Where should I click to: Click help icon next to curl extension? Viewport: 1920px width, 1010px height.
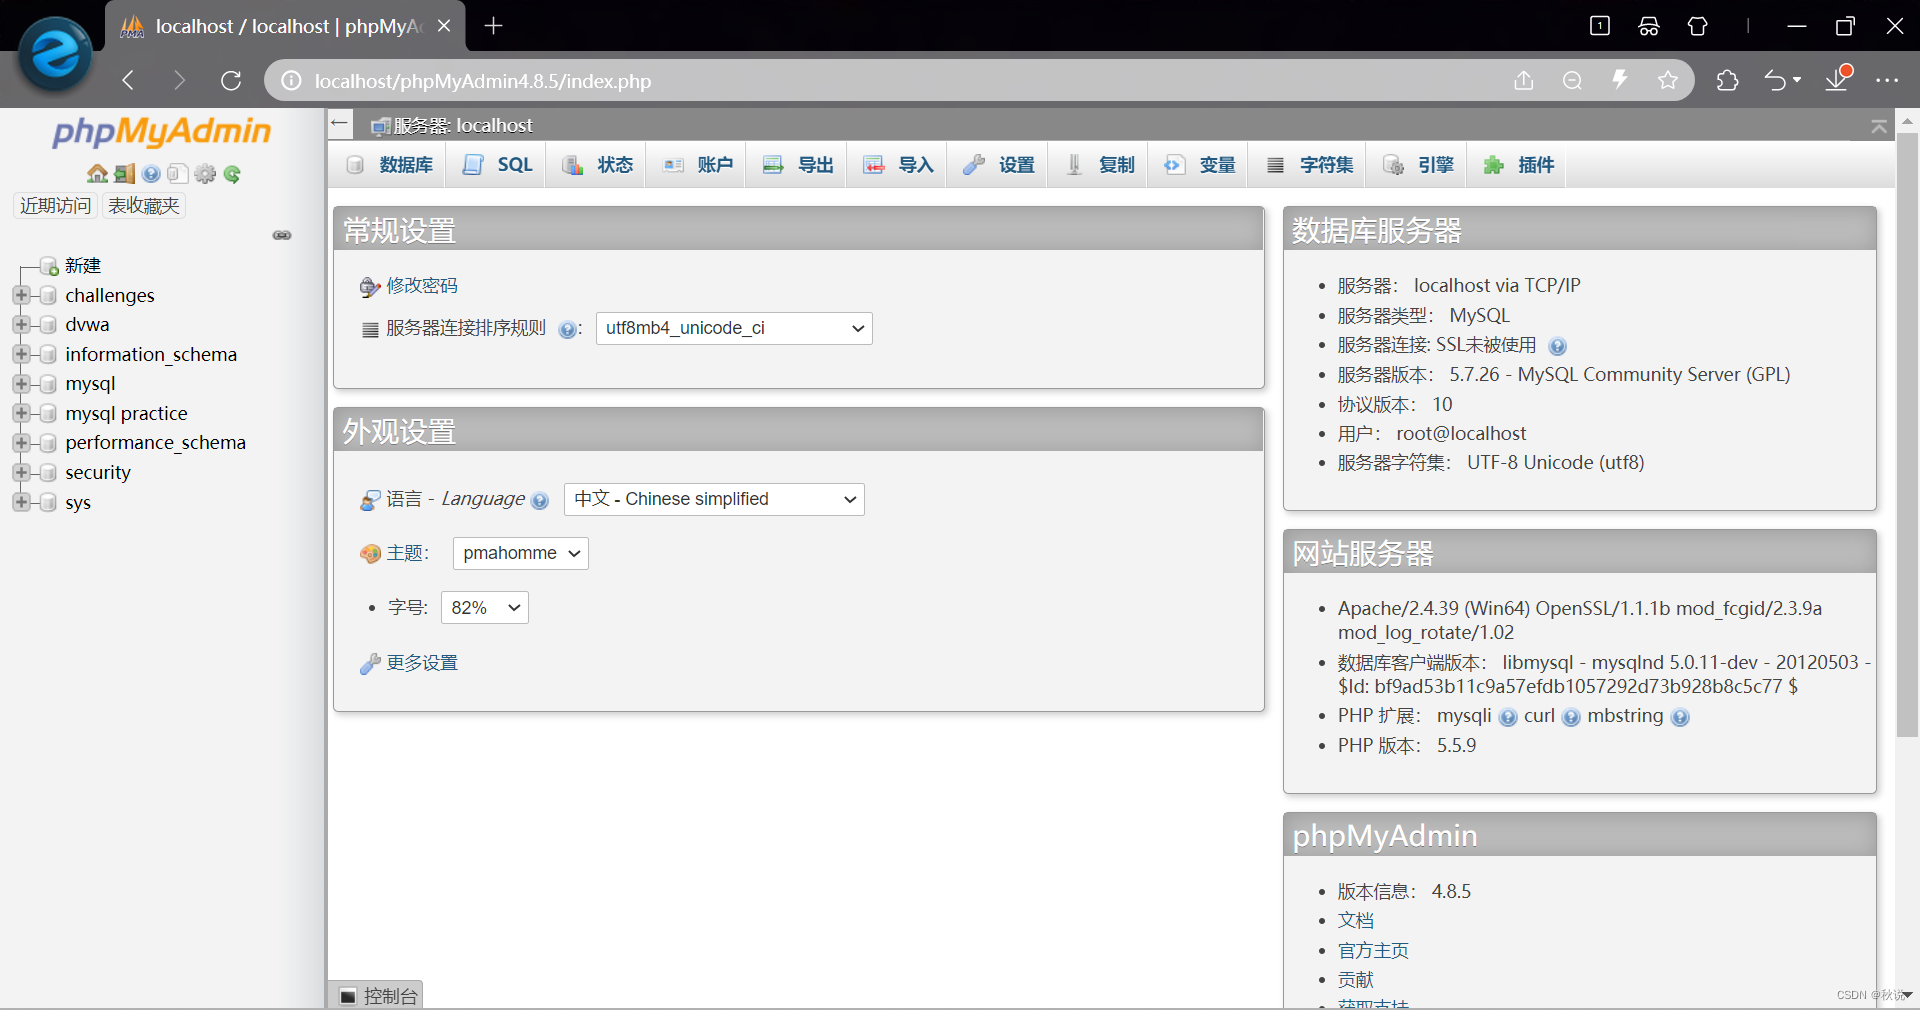[1571, 718]
